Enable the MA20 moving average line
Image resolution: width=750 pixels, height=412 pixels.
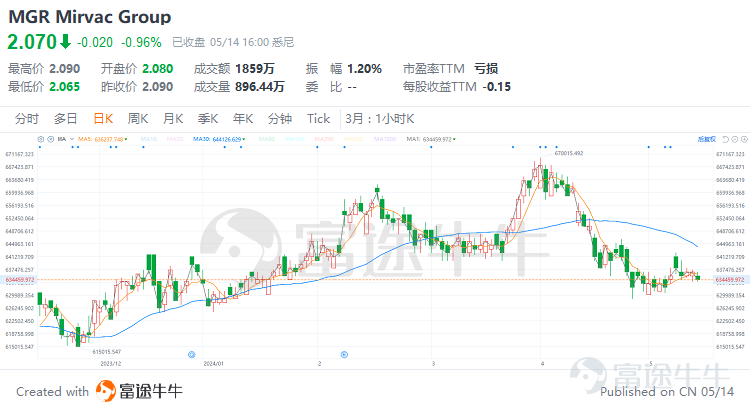(x=175, y=139)
